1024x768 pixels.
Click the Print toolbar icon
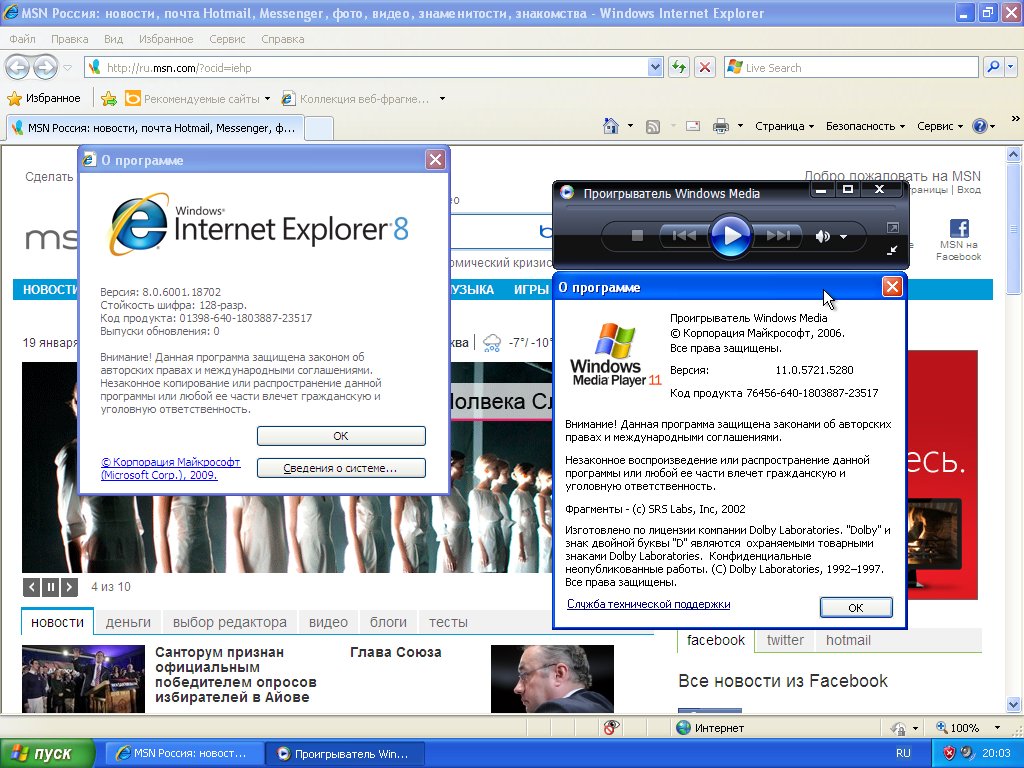(x=720, y=126)
